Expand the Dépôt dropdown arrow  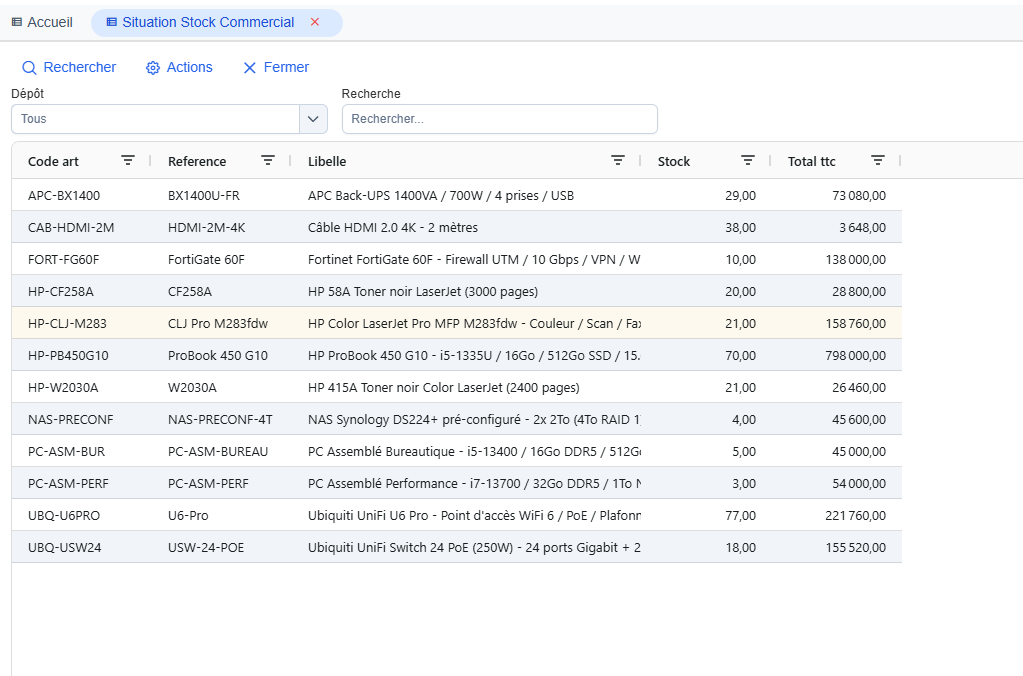pos(313,119)
